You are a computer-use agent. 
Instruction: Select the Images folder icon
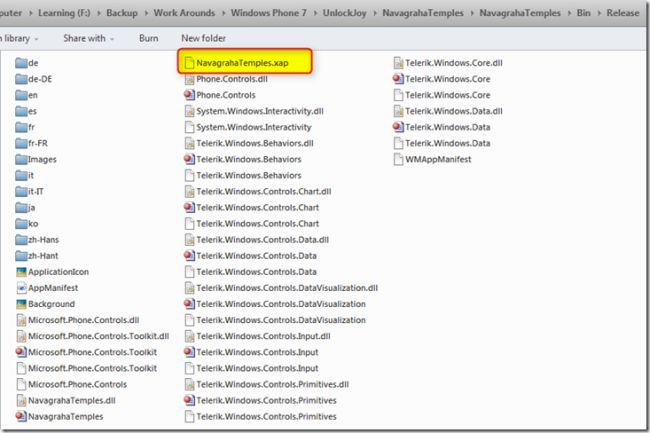(21, 159)
